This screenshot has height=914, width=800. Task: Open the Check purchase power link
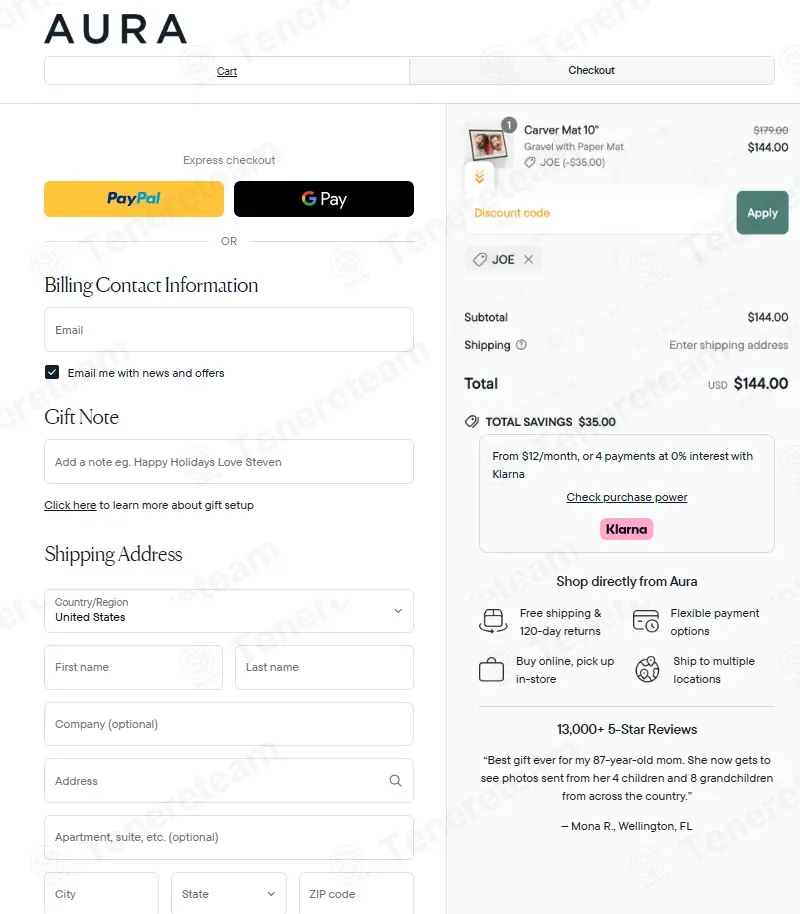coord(627,497)
